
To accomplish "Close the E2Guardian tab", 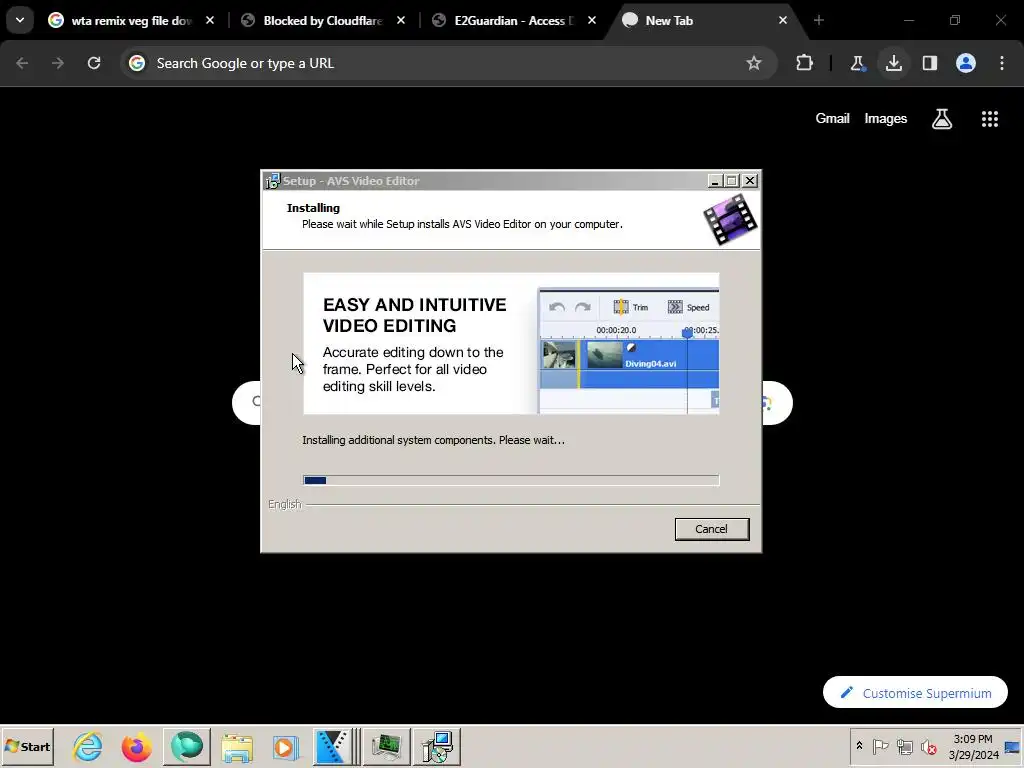I will [x=592, y=21].
